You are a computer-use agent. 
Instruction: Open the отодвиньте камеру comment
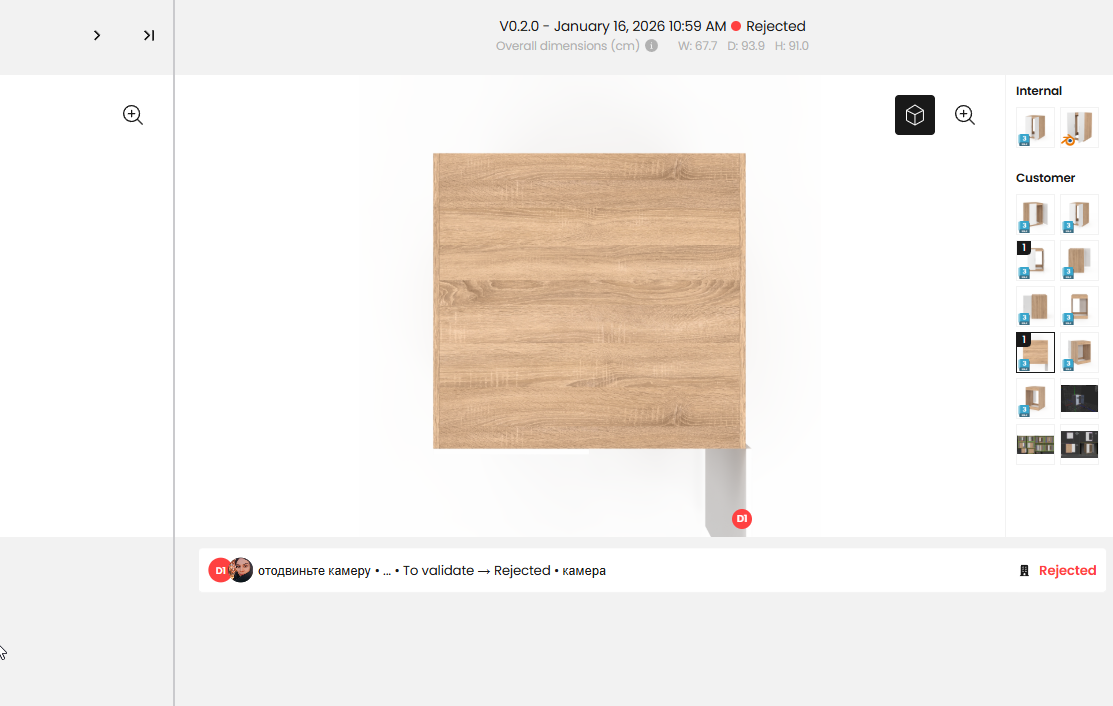tap(314, 570)
